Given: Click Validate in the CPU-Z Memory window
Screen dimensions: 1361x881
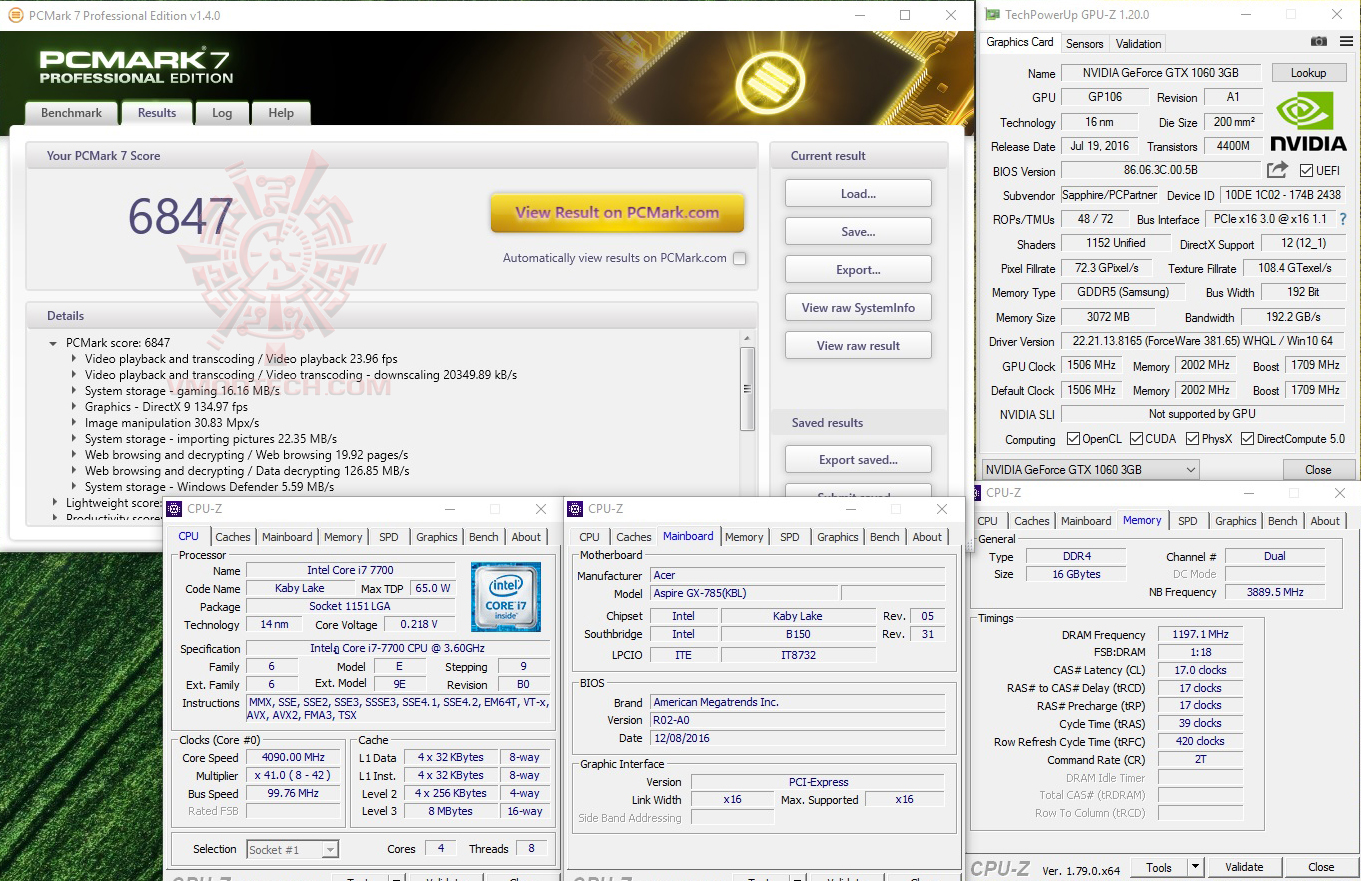Looking at the screenshot, I should point(1244,867).
